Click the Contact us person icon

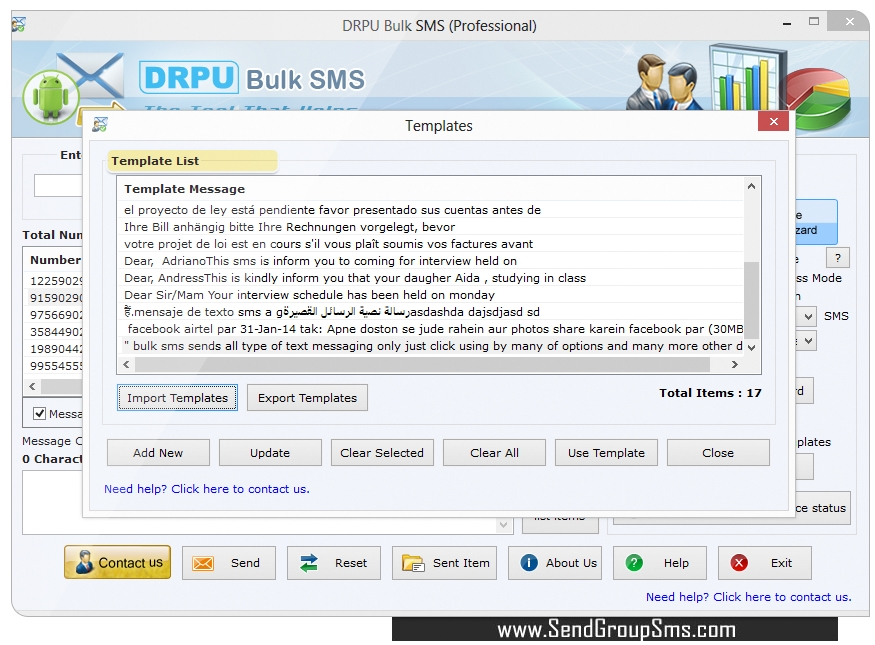(x=84, y=562)
